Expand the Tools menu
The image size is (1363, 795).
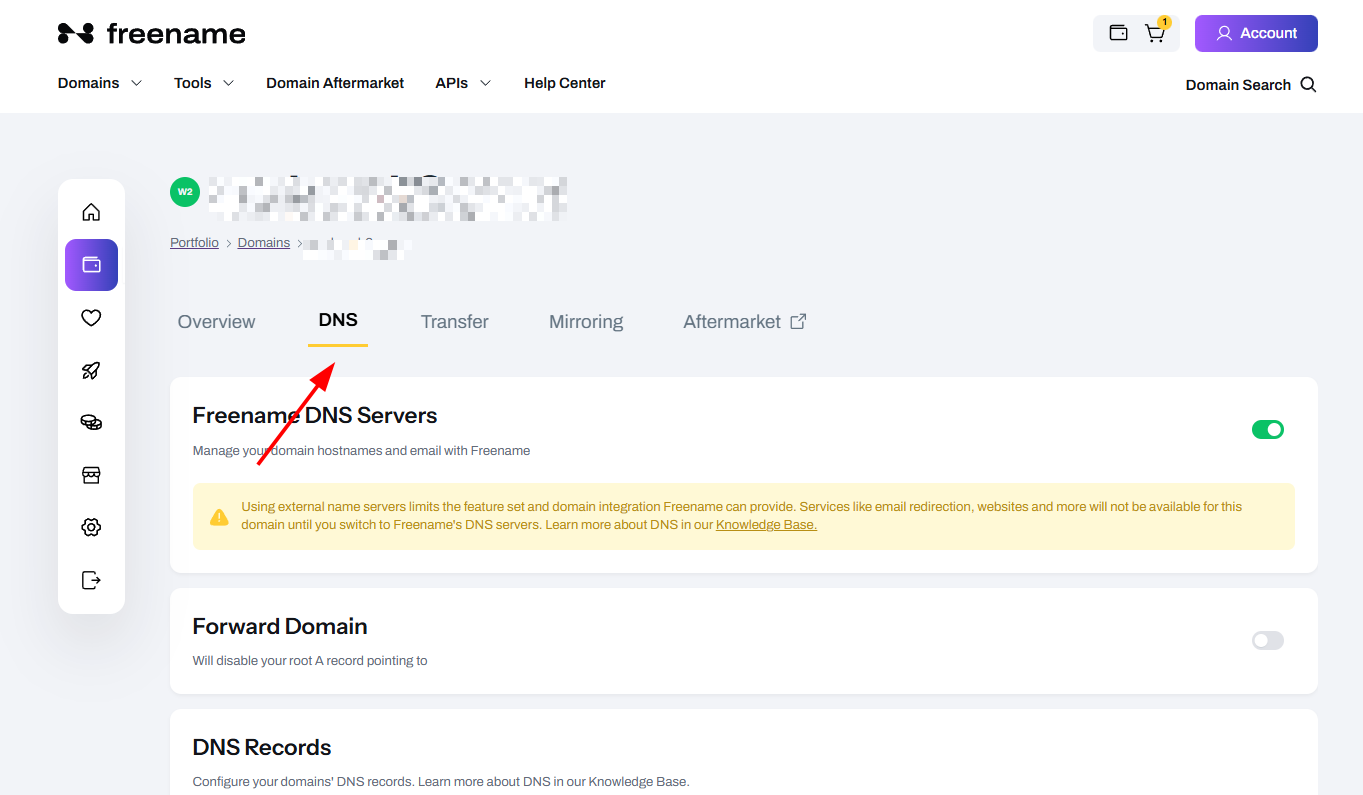coord(204,83)
